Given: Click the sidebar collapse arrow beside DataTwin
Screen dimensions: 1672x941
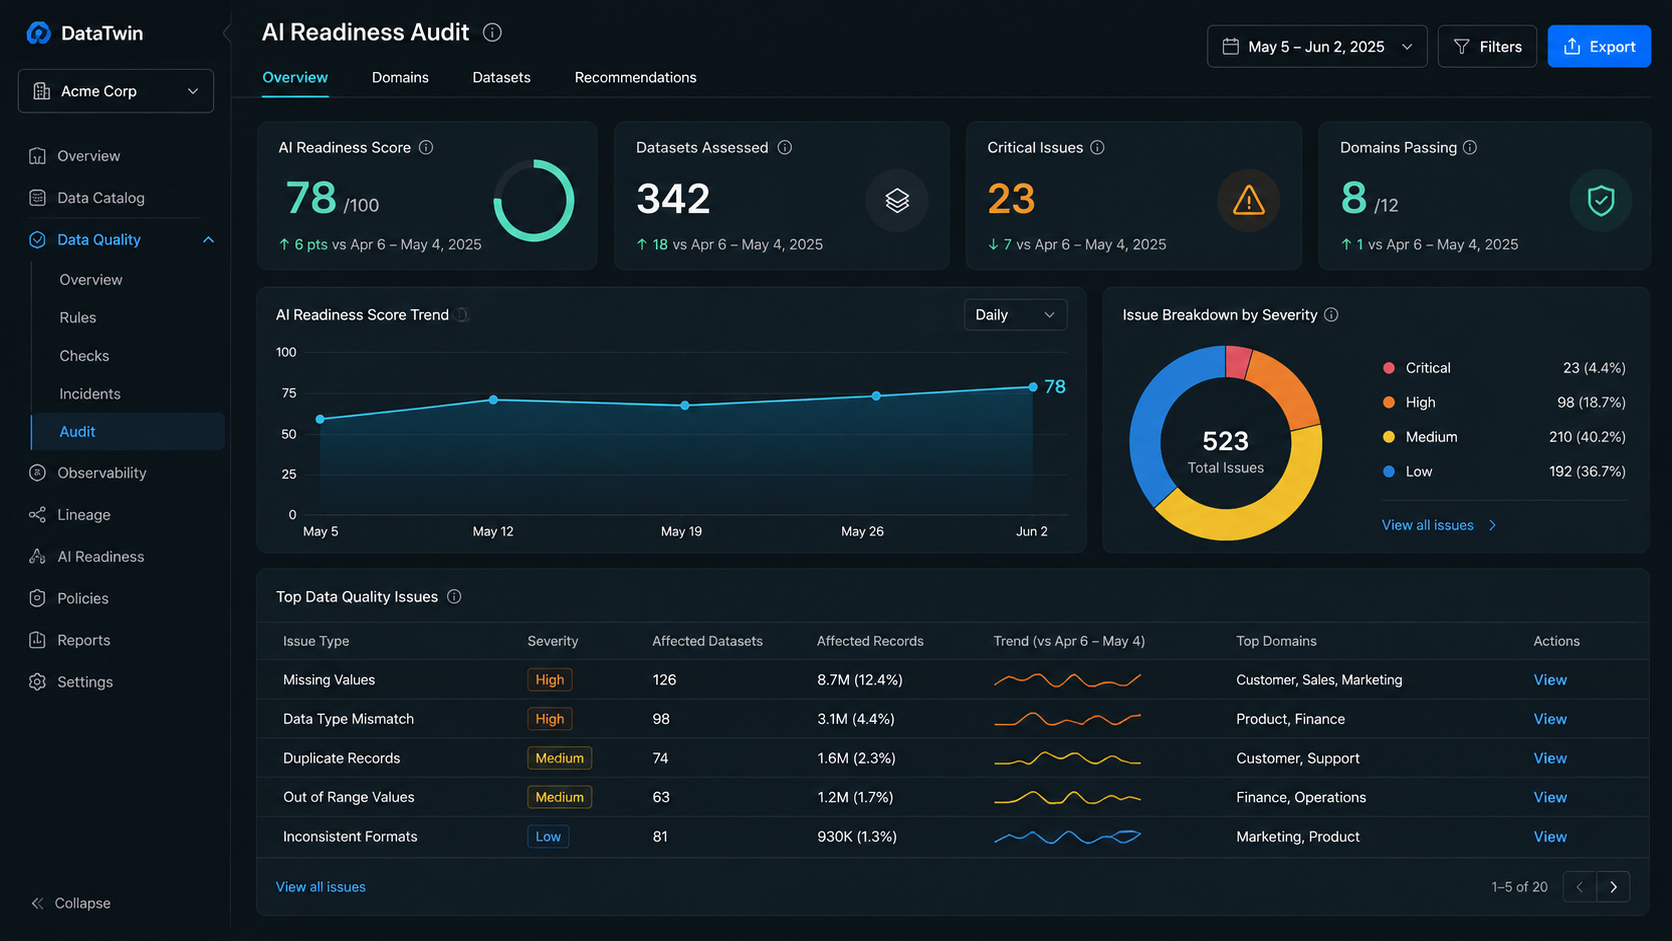Looking at the screenshot, I should [227, 33].
